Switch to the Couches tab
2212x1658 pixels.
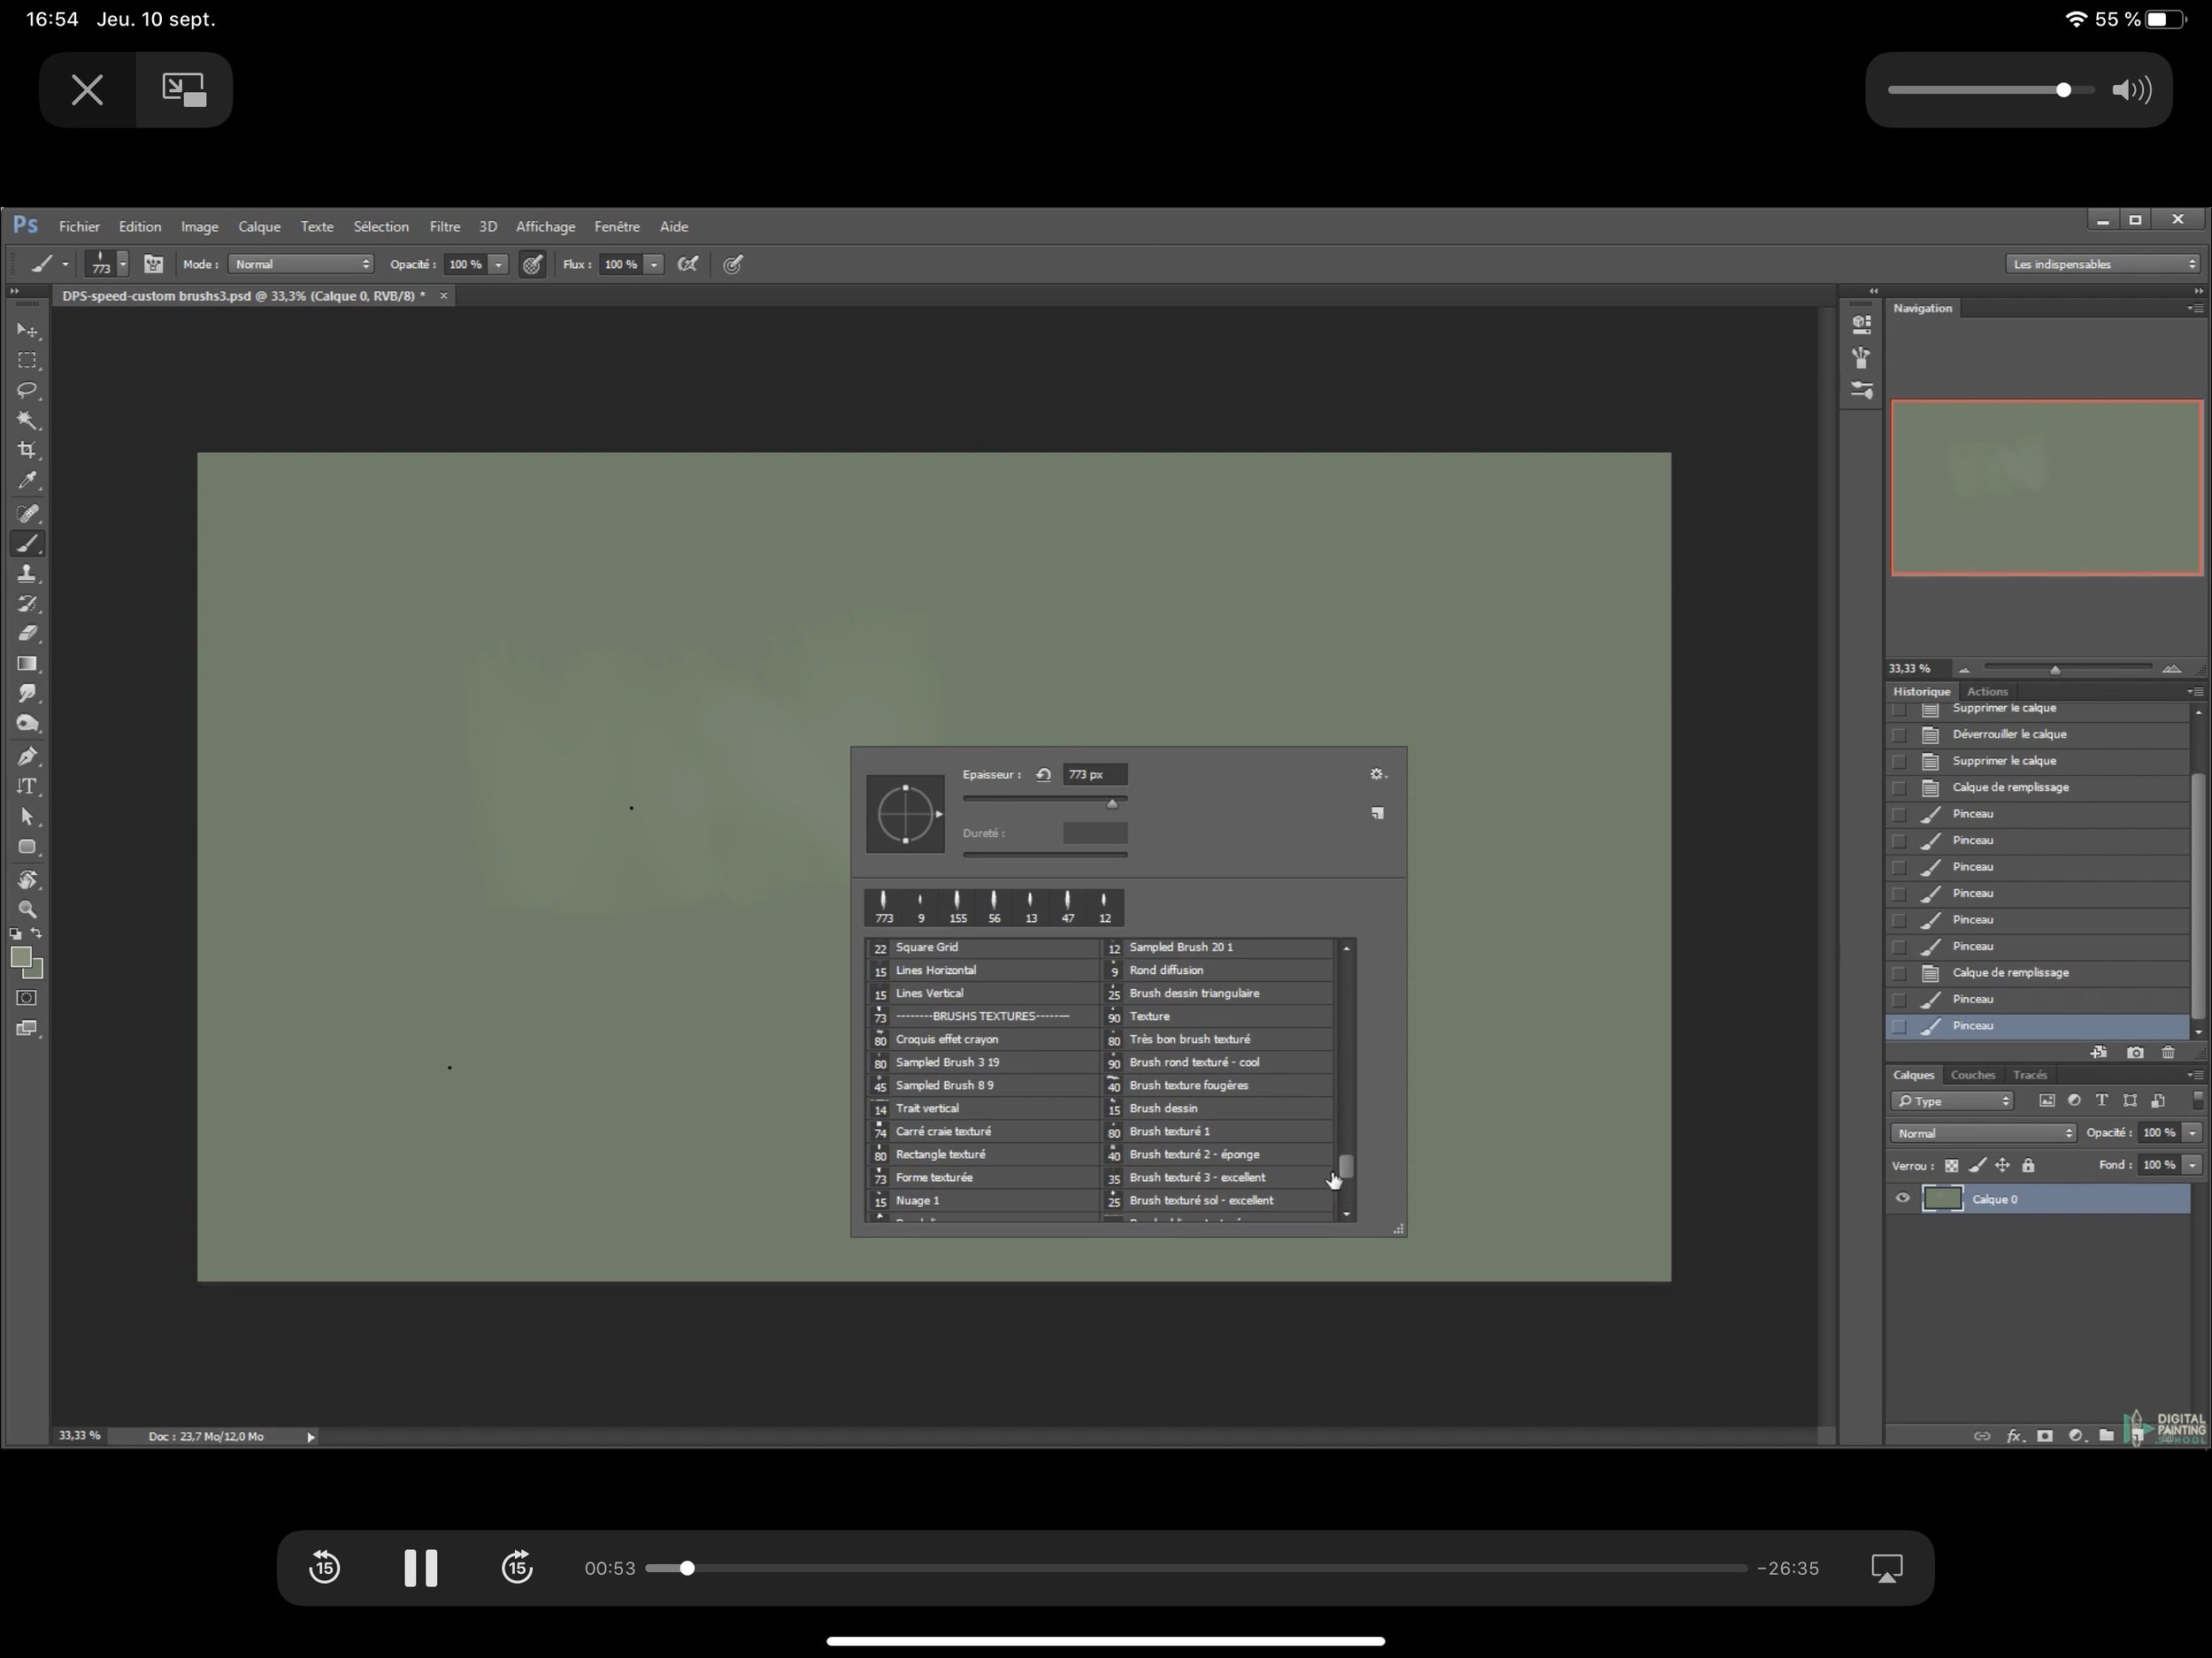point(1972,1075)
